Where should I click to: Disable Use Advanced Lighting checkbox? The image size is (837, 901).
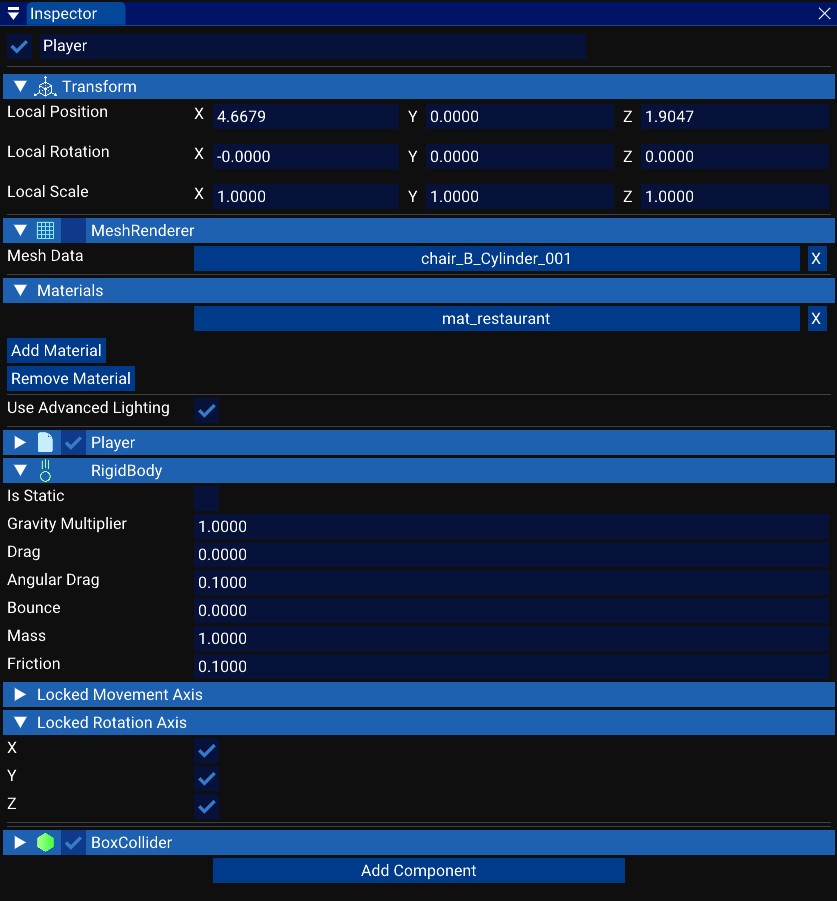(x=206, y=410)
